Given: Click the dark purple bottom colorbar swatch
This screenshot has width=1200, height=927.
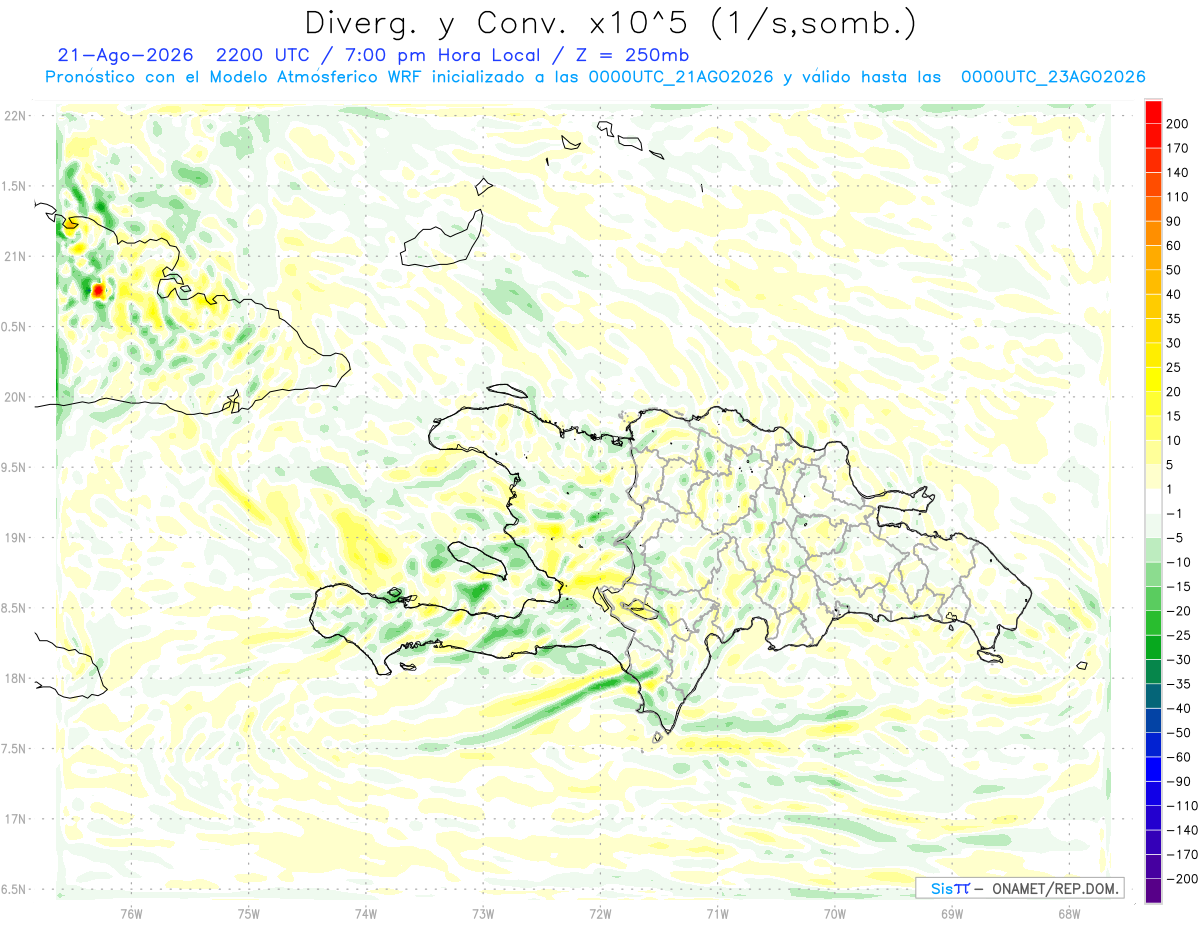Looking at the screenshot, I should tap(1153, 891).
